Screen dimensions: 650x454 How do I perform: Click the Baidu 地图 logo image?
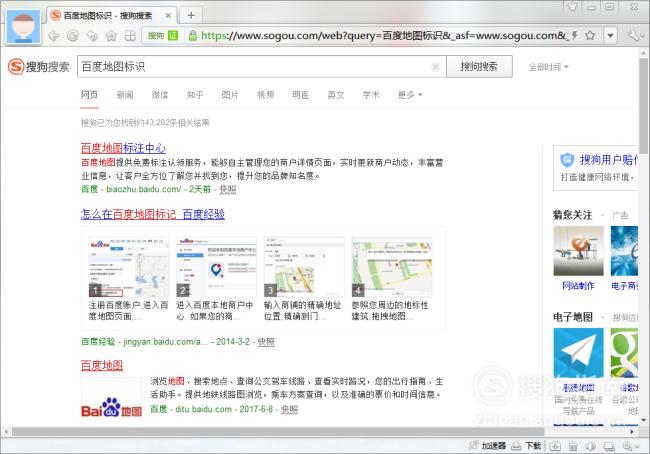[112, 401]
